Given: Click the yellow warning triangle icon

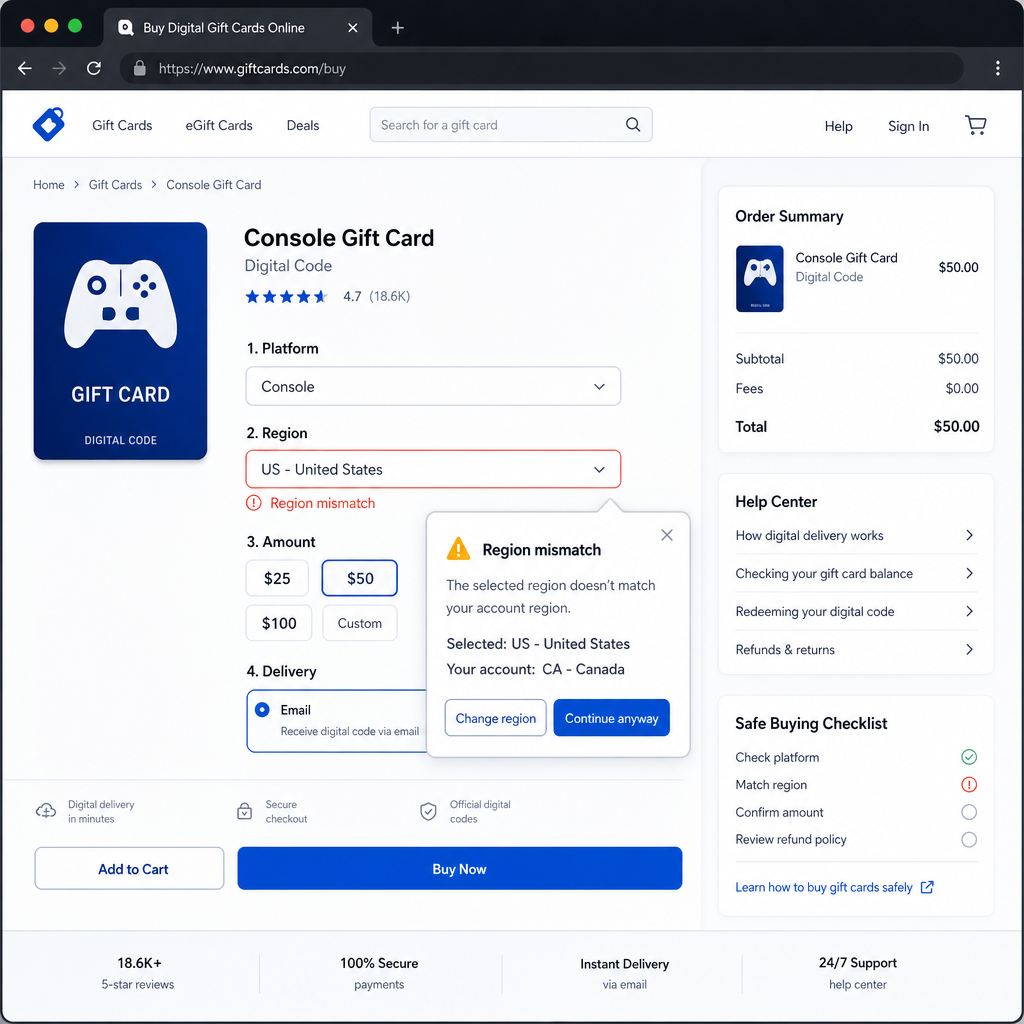Looking at the screenshot, I should pos(458,549).
